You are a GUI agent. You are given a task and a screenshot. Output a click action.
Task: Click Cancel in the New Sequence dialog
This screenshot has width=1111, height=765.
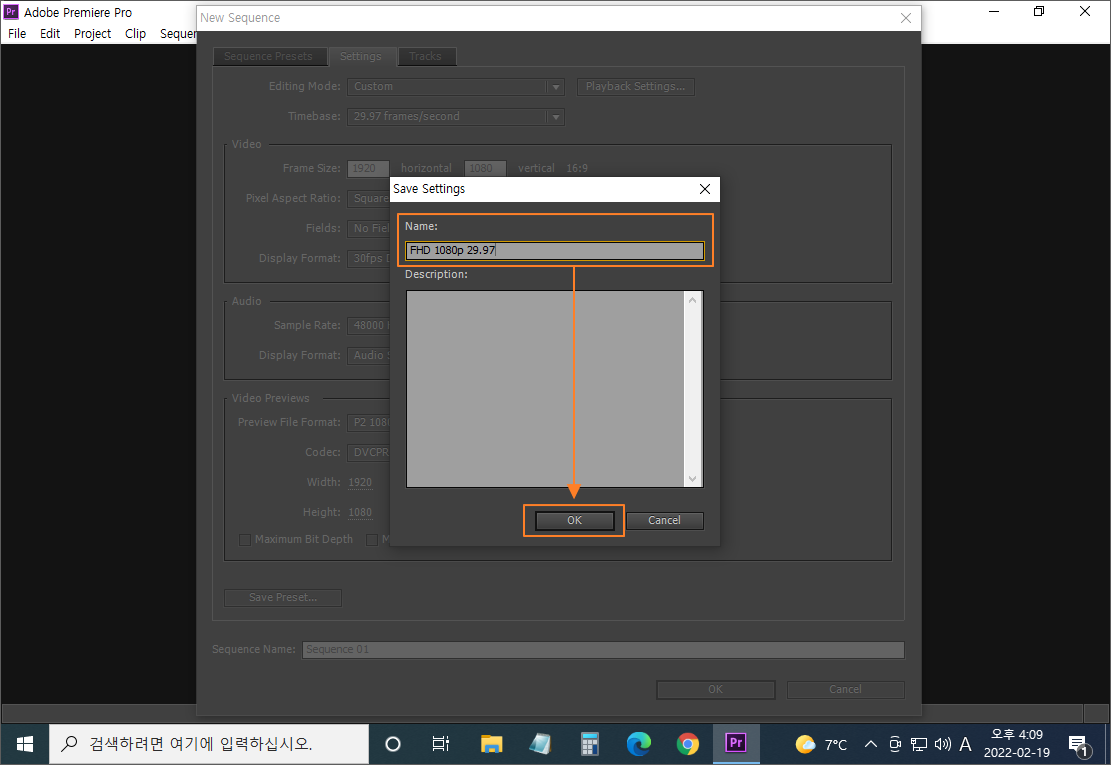click(x=845, y=690)
